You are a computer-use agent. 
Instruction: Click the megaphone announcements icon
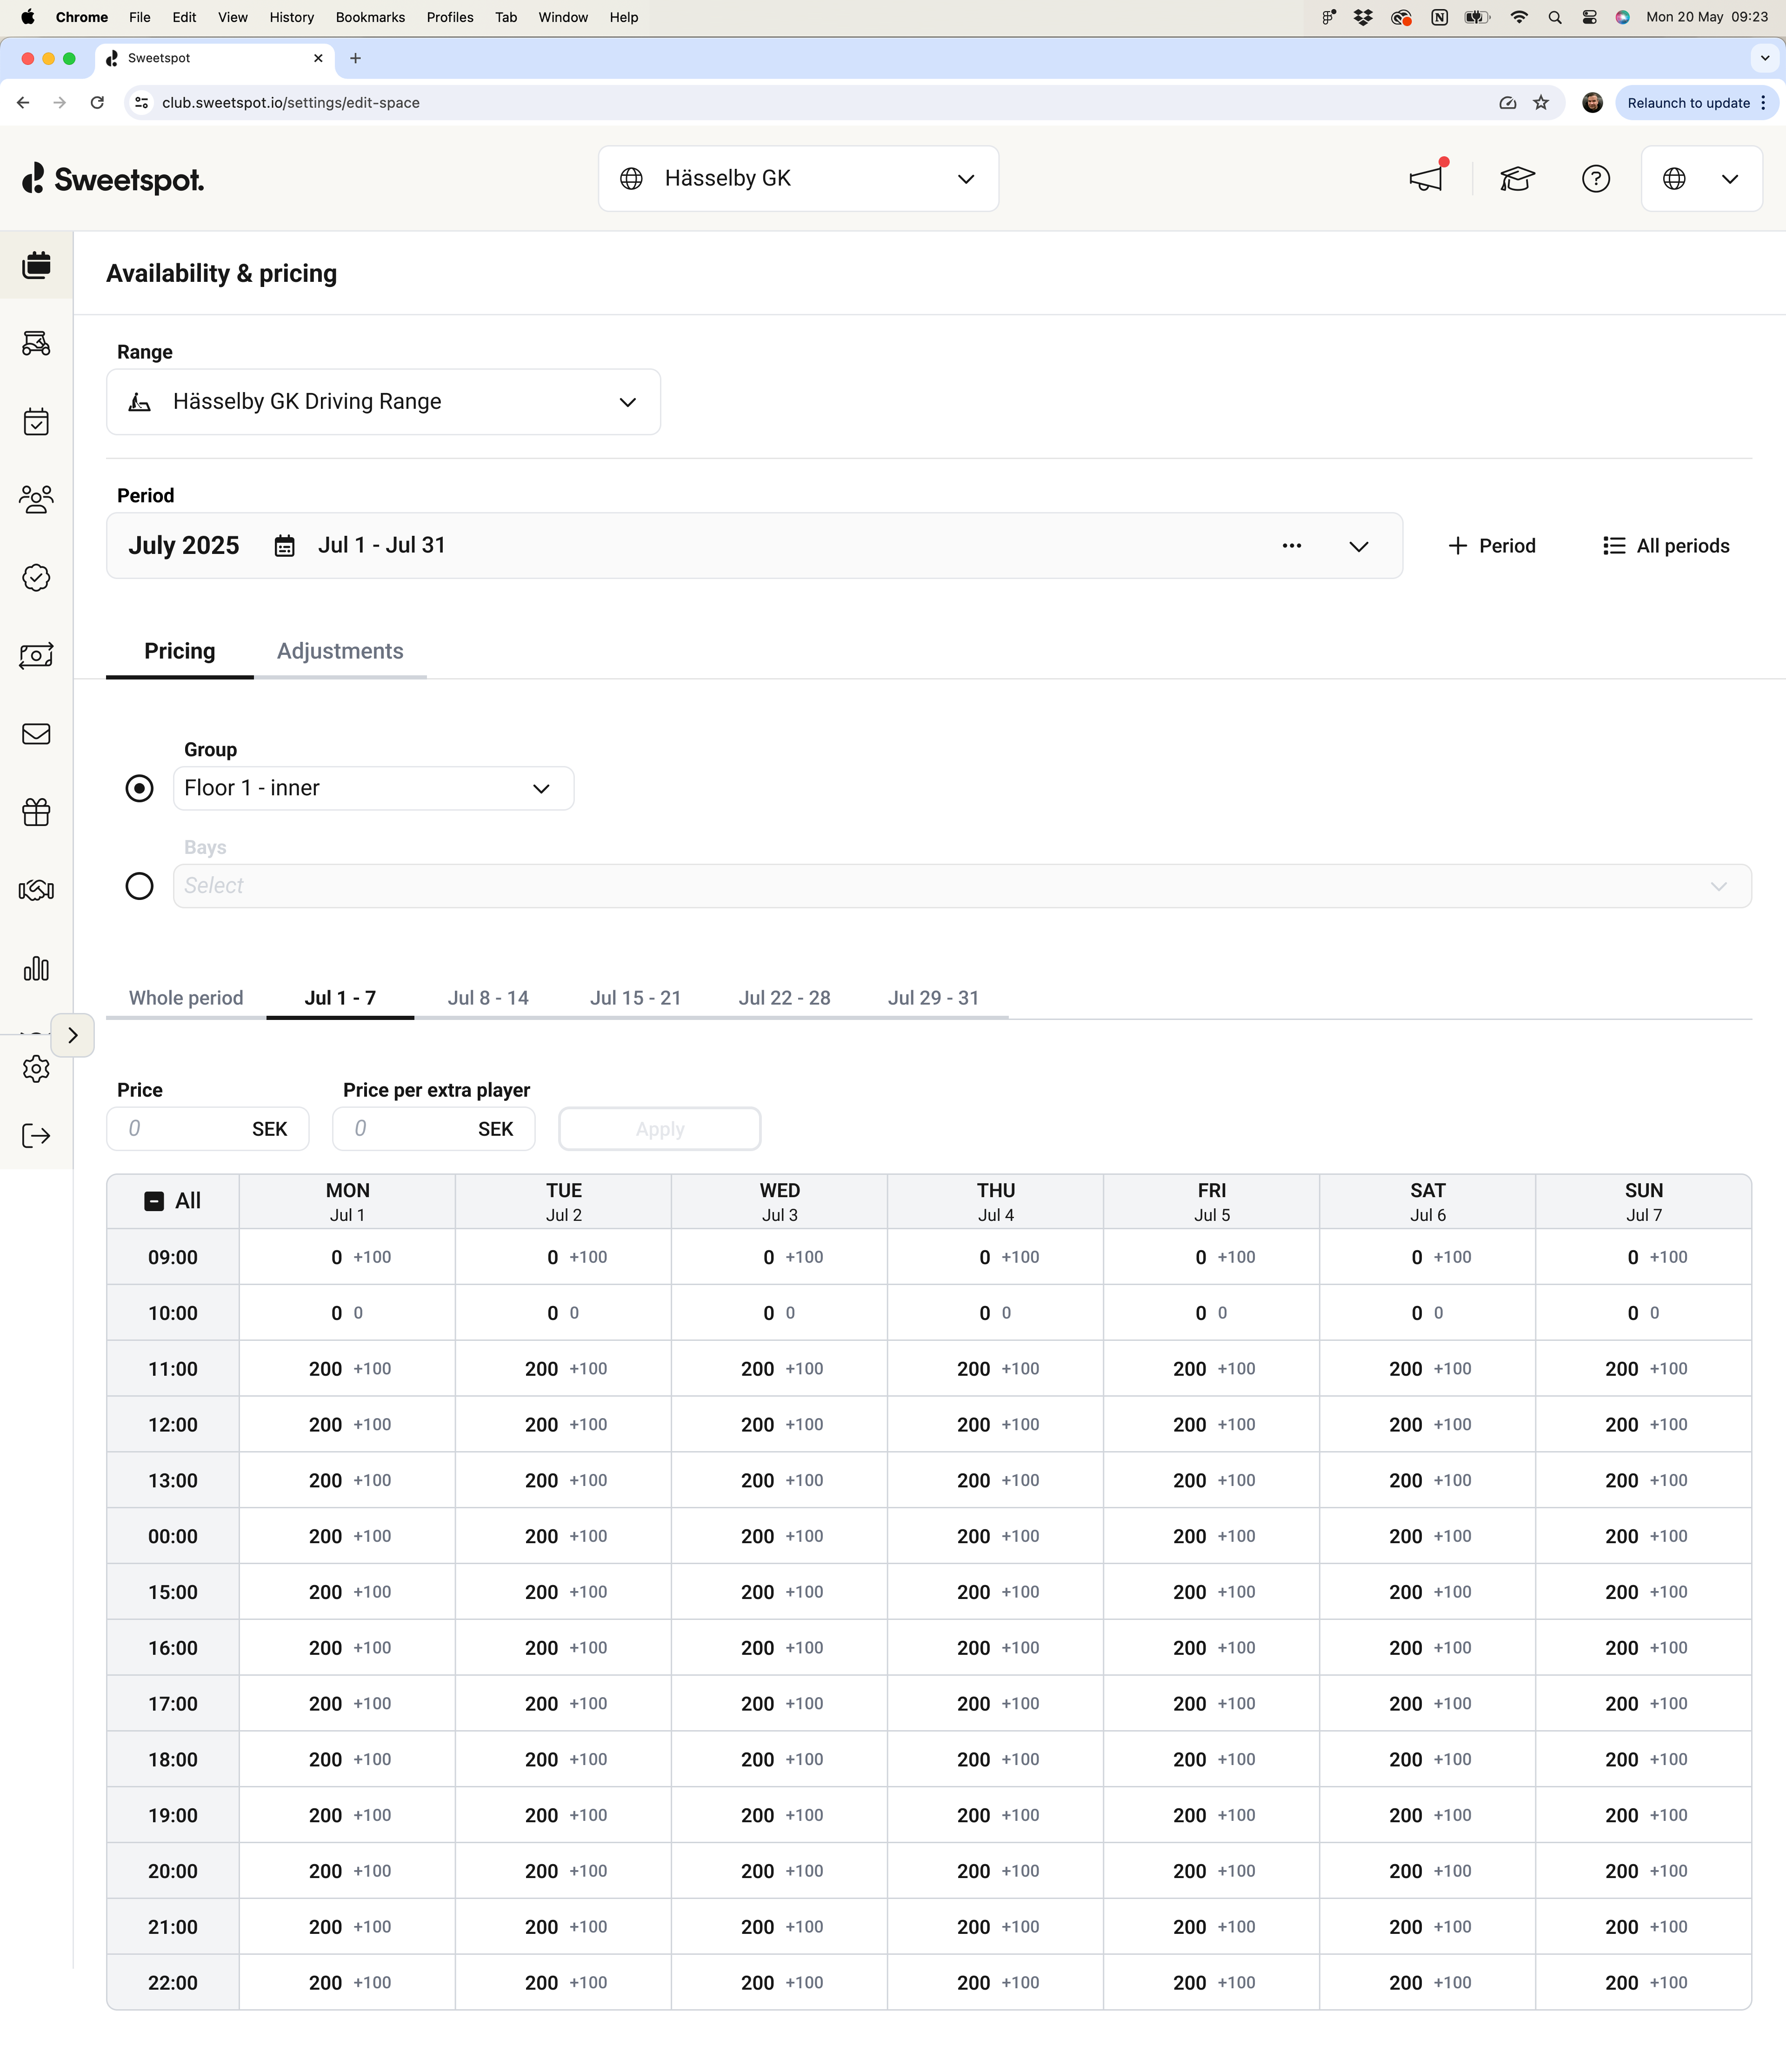tap(1426, 179)
